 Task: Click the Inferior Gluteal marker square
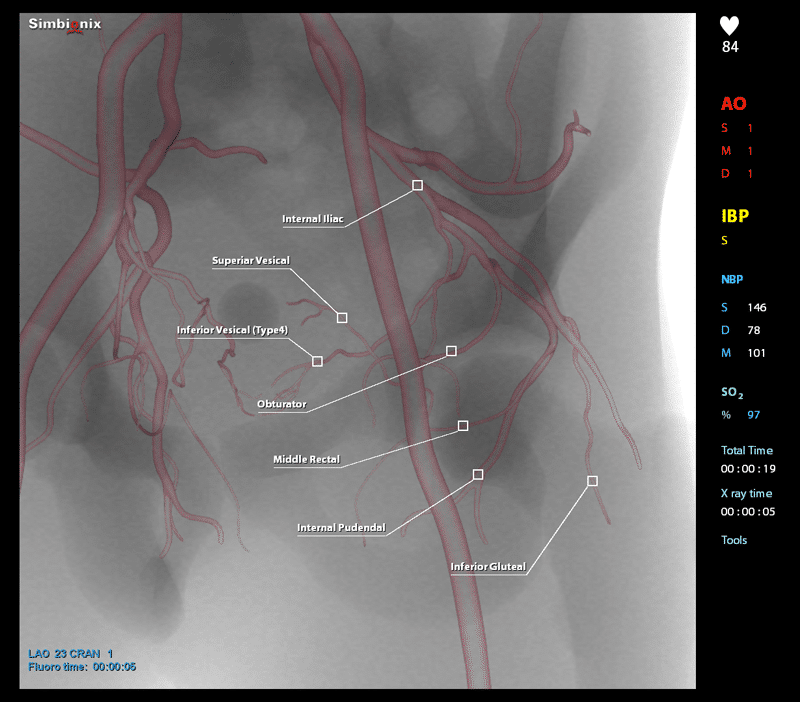pyautogui.click(x=592, y=481)
